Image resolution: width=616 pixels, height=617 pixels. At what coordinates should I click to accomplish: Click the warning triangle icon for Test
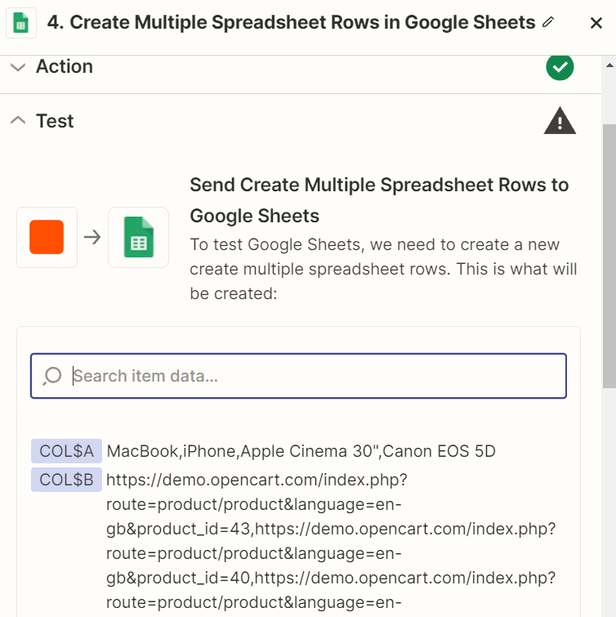pyautogui.click(x=560, y=121)
